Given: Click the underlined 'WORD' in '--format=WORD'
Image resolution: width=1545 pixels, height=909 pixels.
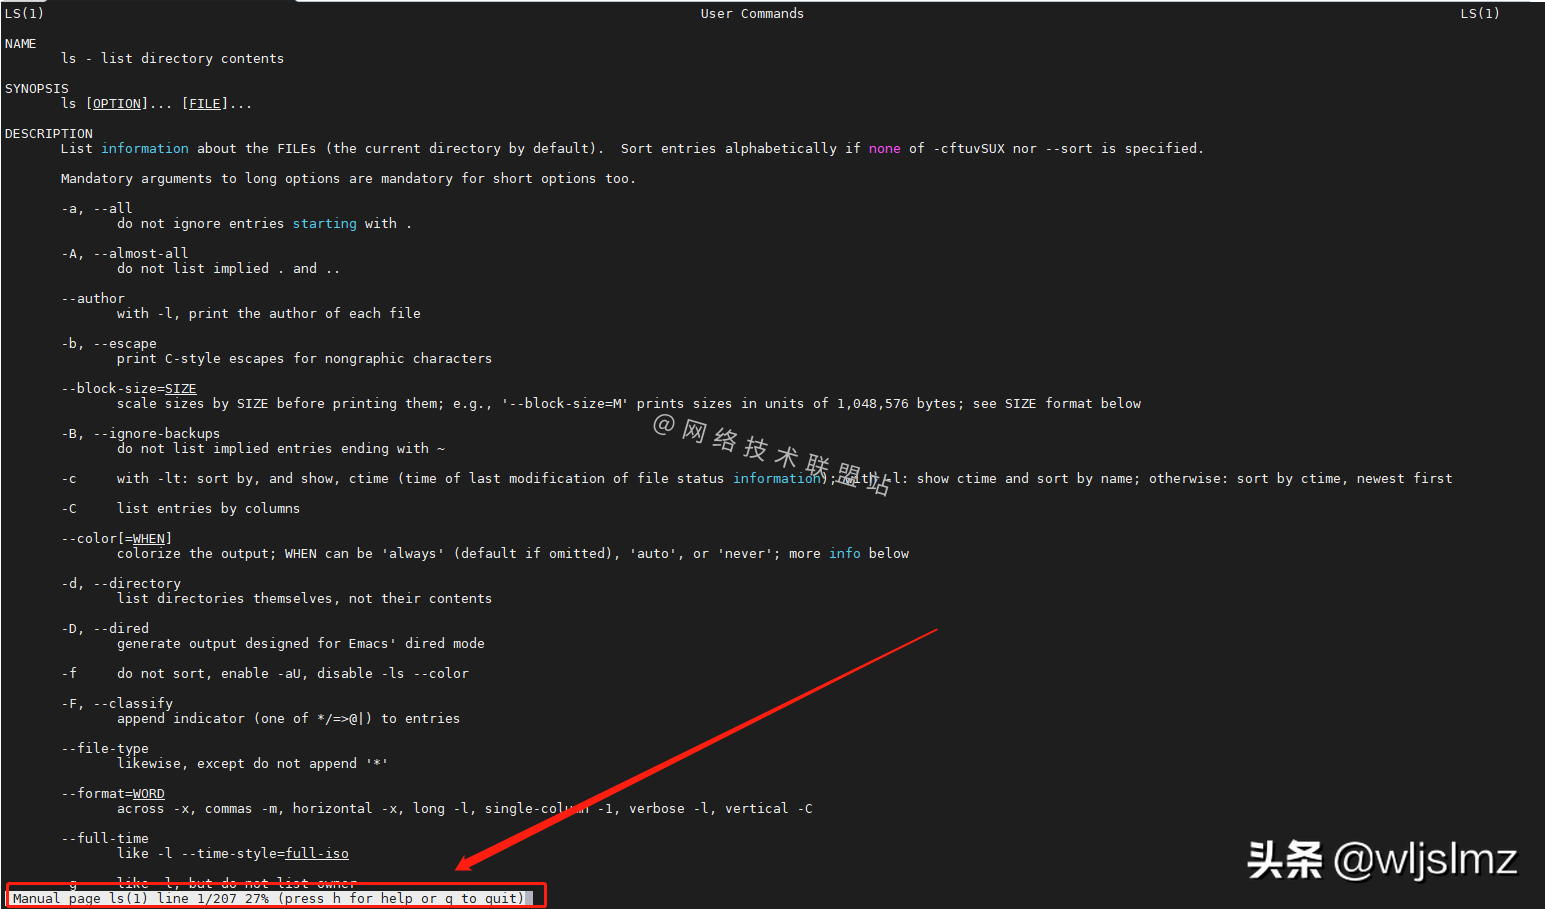Looking at the screenshot, I should pos(148,793).
